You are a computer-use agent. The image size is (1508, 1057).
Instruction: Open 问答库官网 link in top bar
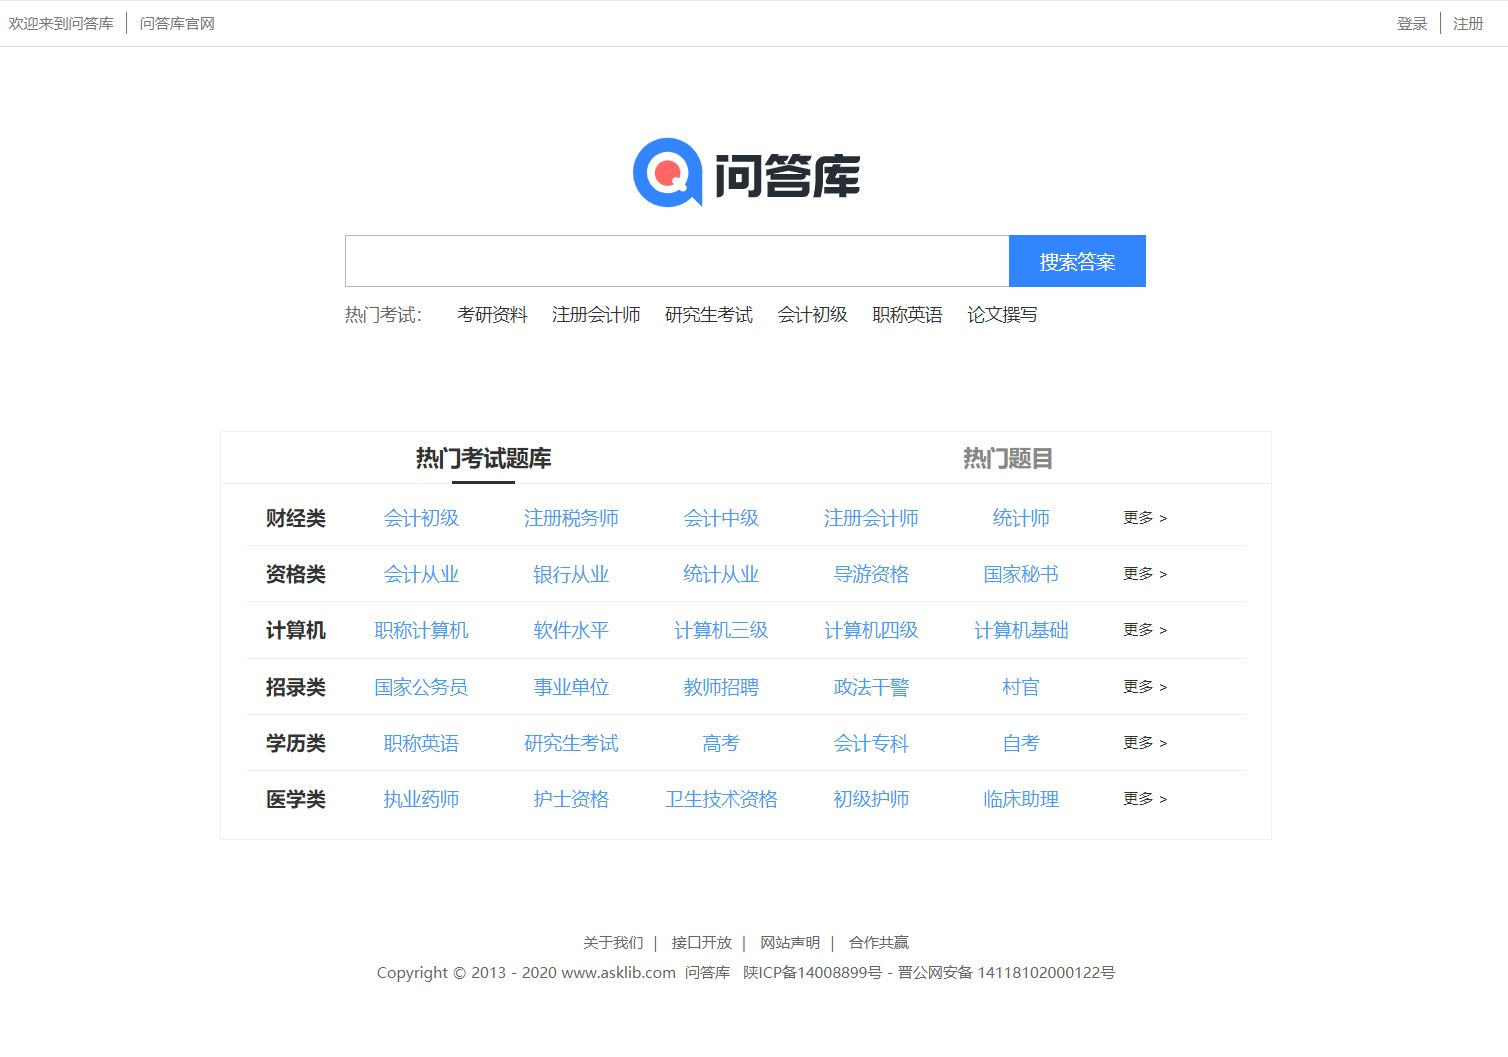pos(177,23)
